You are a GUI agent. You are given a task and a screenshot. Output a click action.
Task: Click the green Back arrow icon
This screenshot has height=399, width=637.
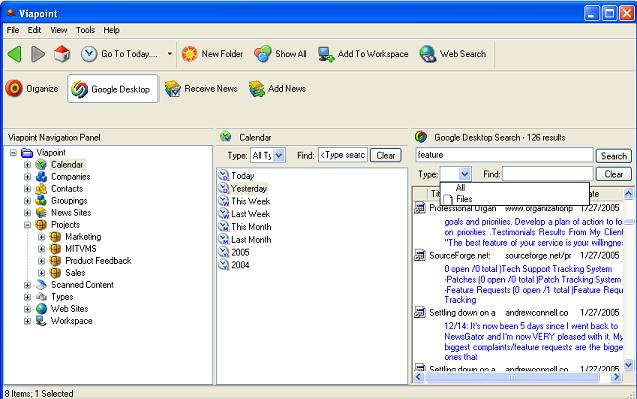tap(15, 54)
